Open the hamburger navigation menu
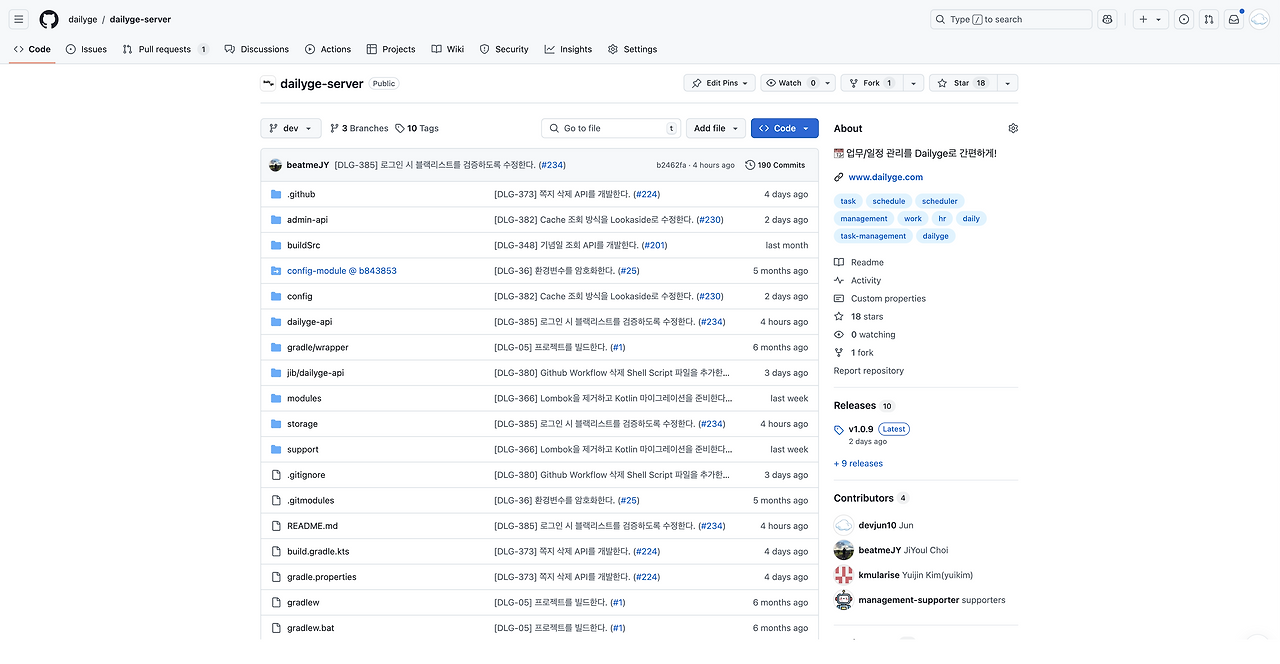The image size is (1280, 664). point(19,19)
